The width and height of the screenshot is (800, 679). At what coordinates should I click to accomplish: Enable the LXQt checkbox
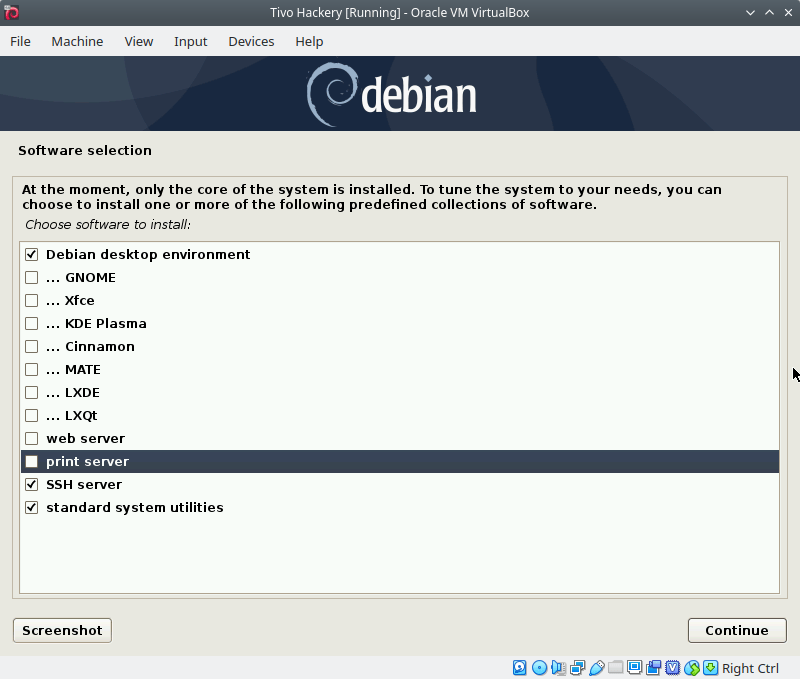[x=32, y=415]
